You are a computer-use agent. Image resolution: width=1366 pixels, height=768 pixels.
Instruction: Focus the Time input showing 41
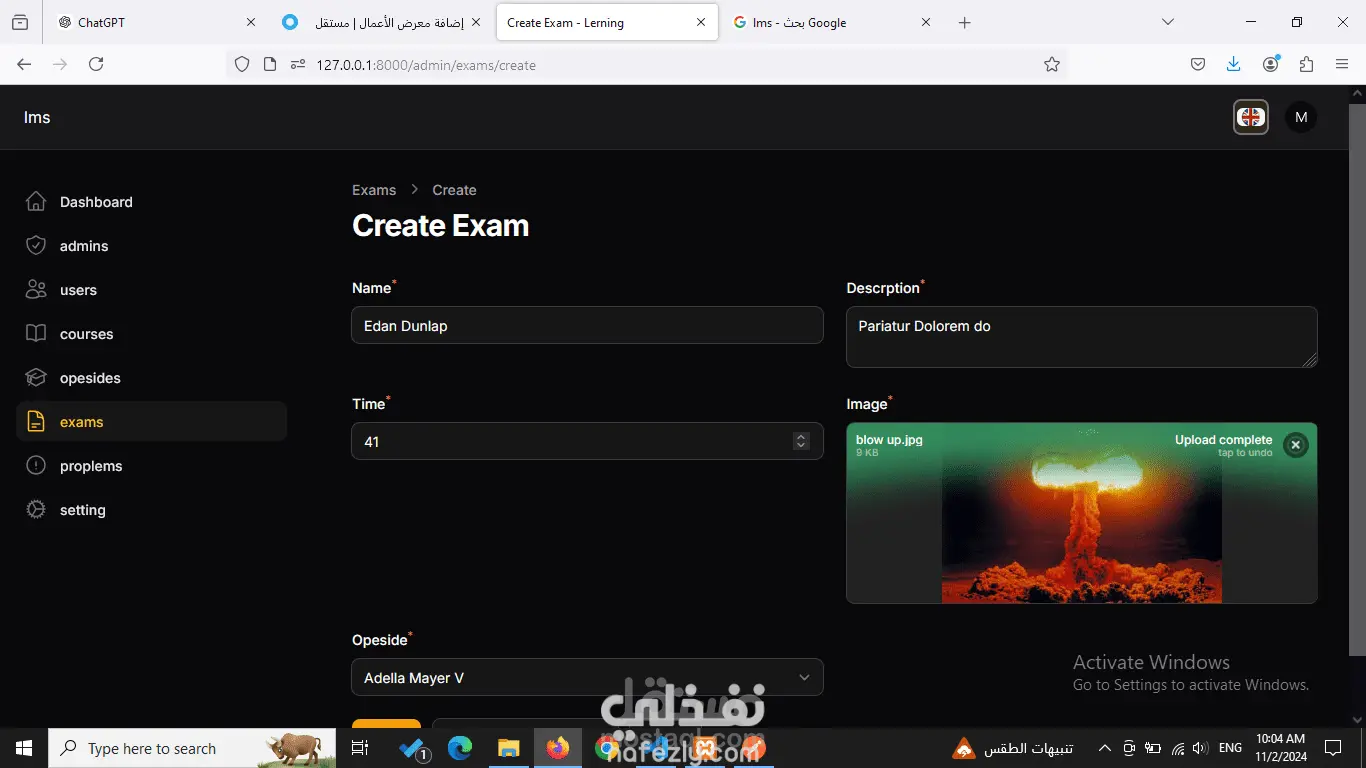click(x=587, y=441)
